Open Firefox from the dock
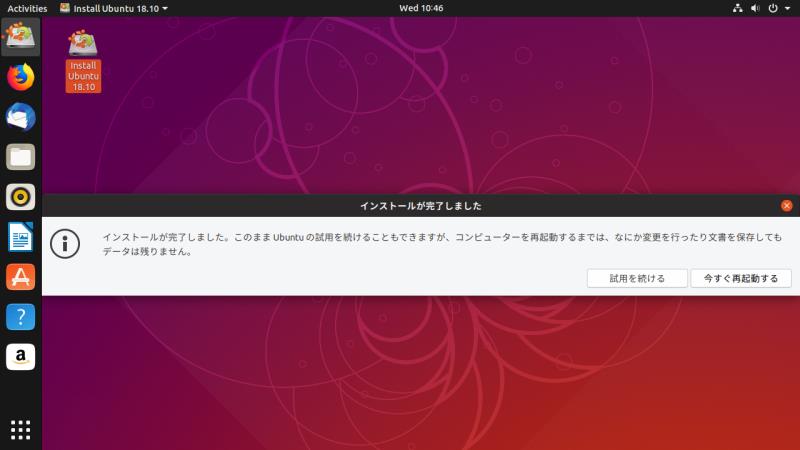The height and width of the screenshot is (450, 800). [x=20, y=76]
